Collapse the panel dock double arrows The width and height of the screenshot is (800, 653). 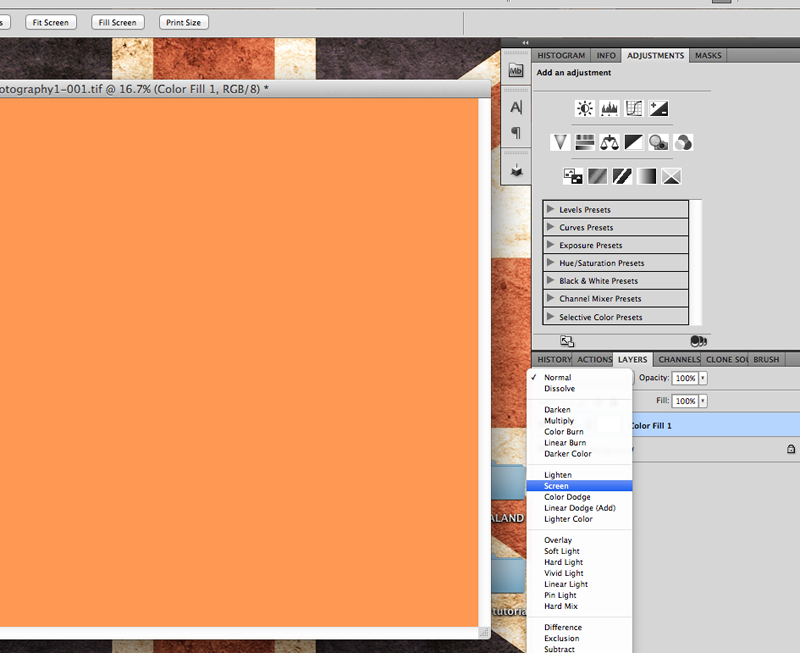pos(525,43)
